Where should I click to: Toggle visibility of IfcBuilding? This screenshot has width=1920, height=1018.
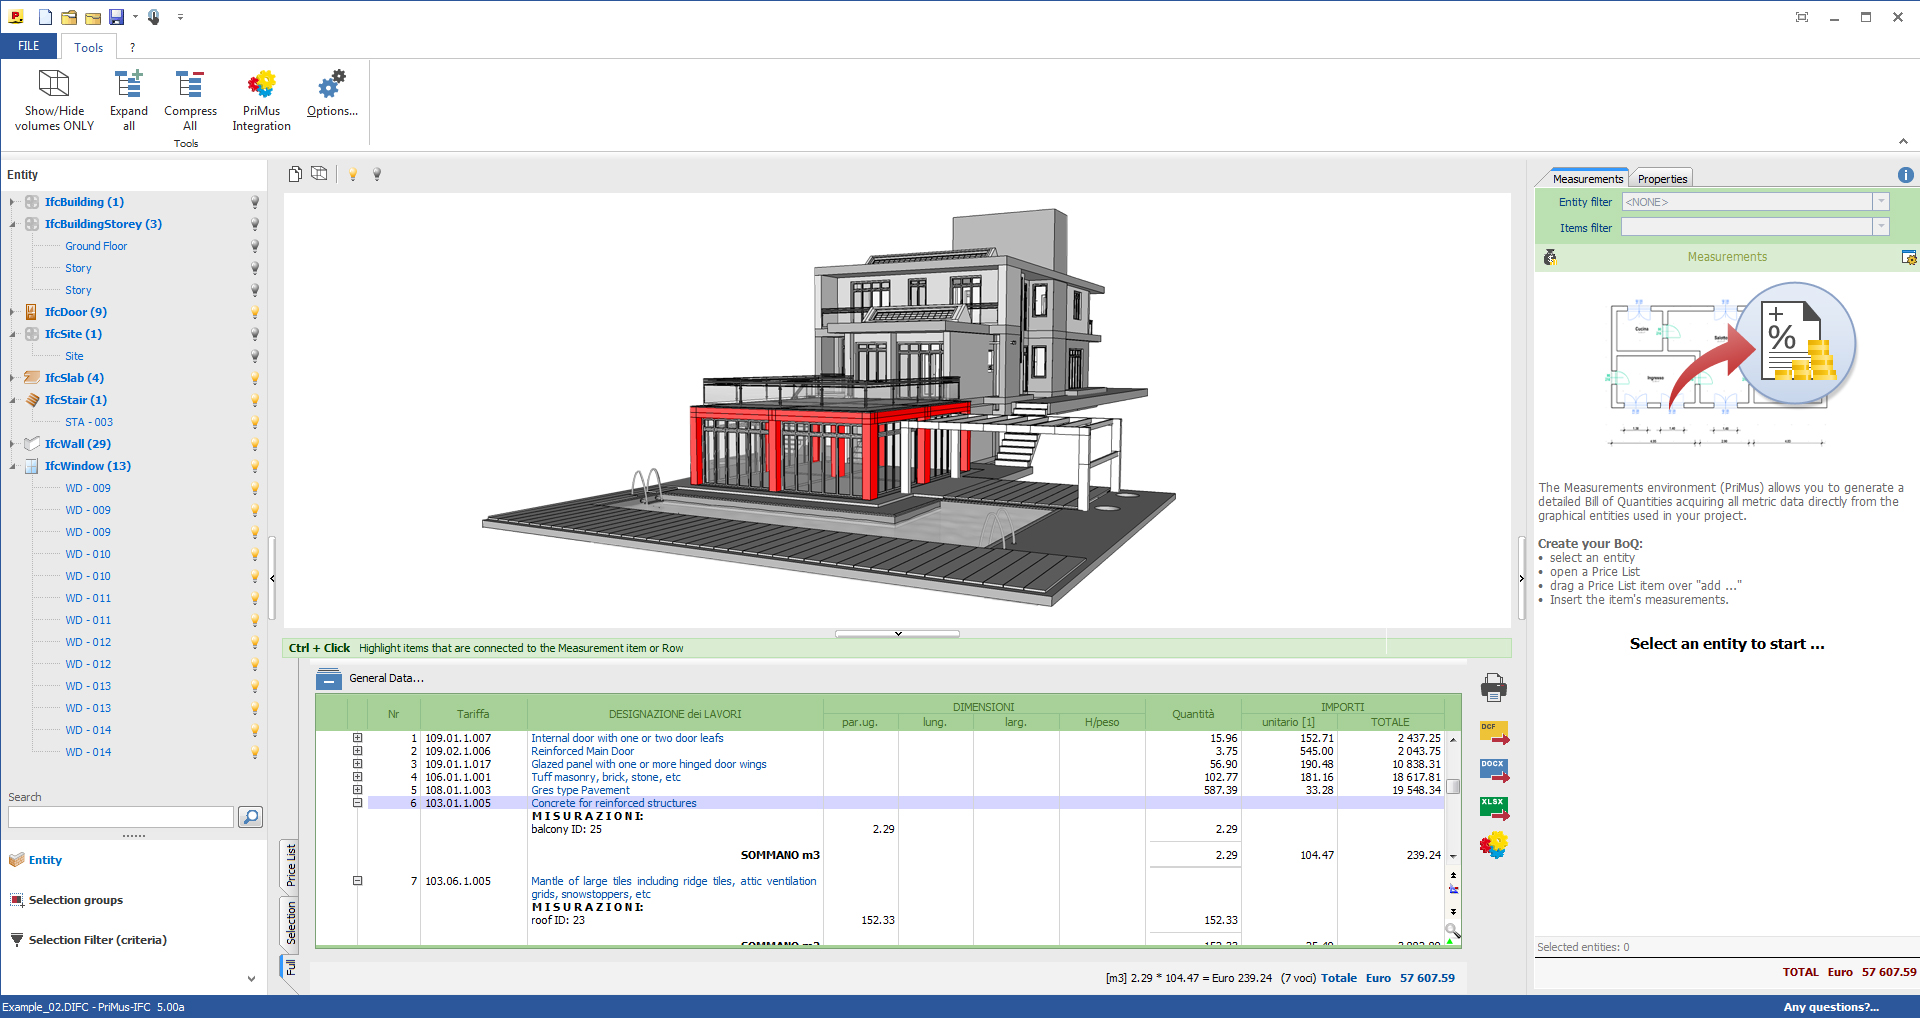[x=255, y=202]
